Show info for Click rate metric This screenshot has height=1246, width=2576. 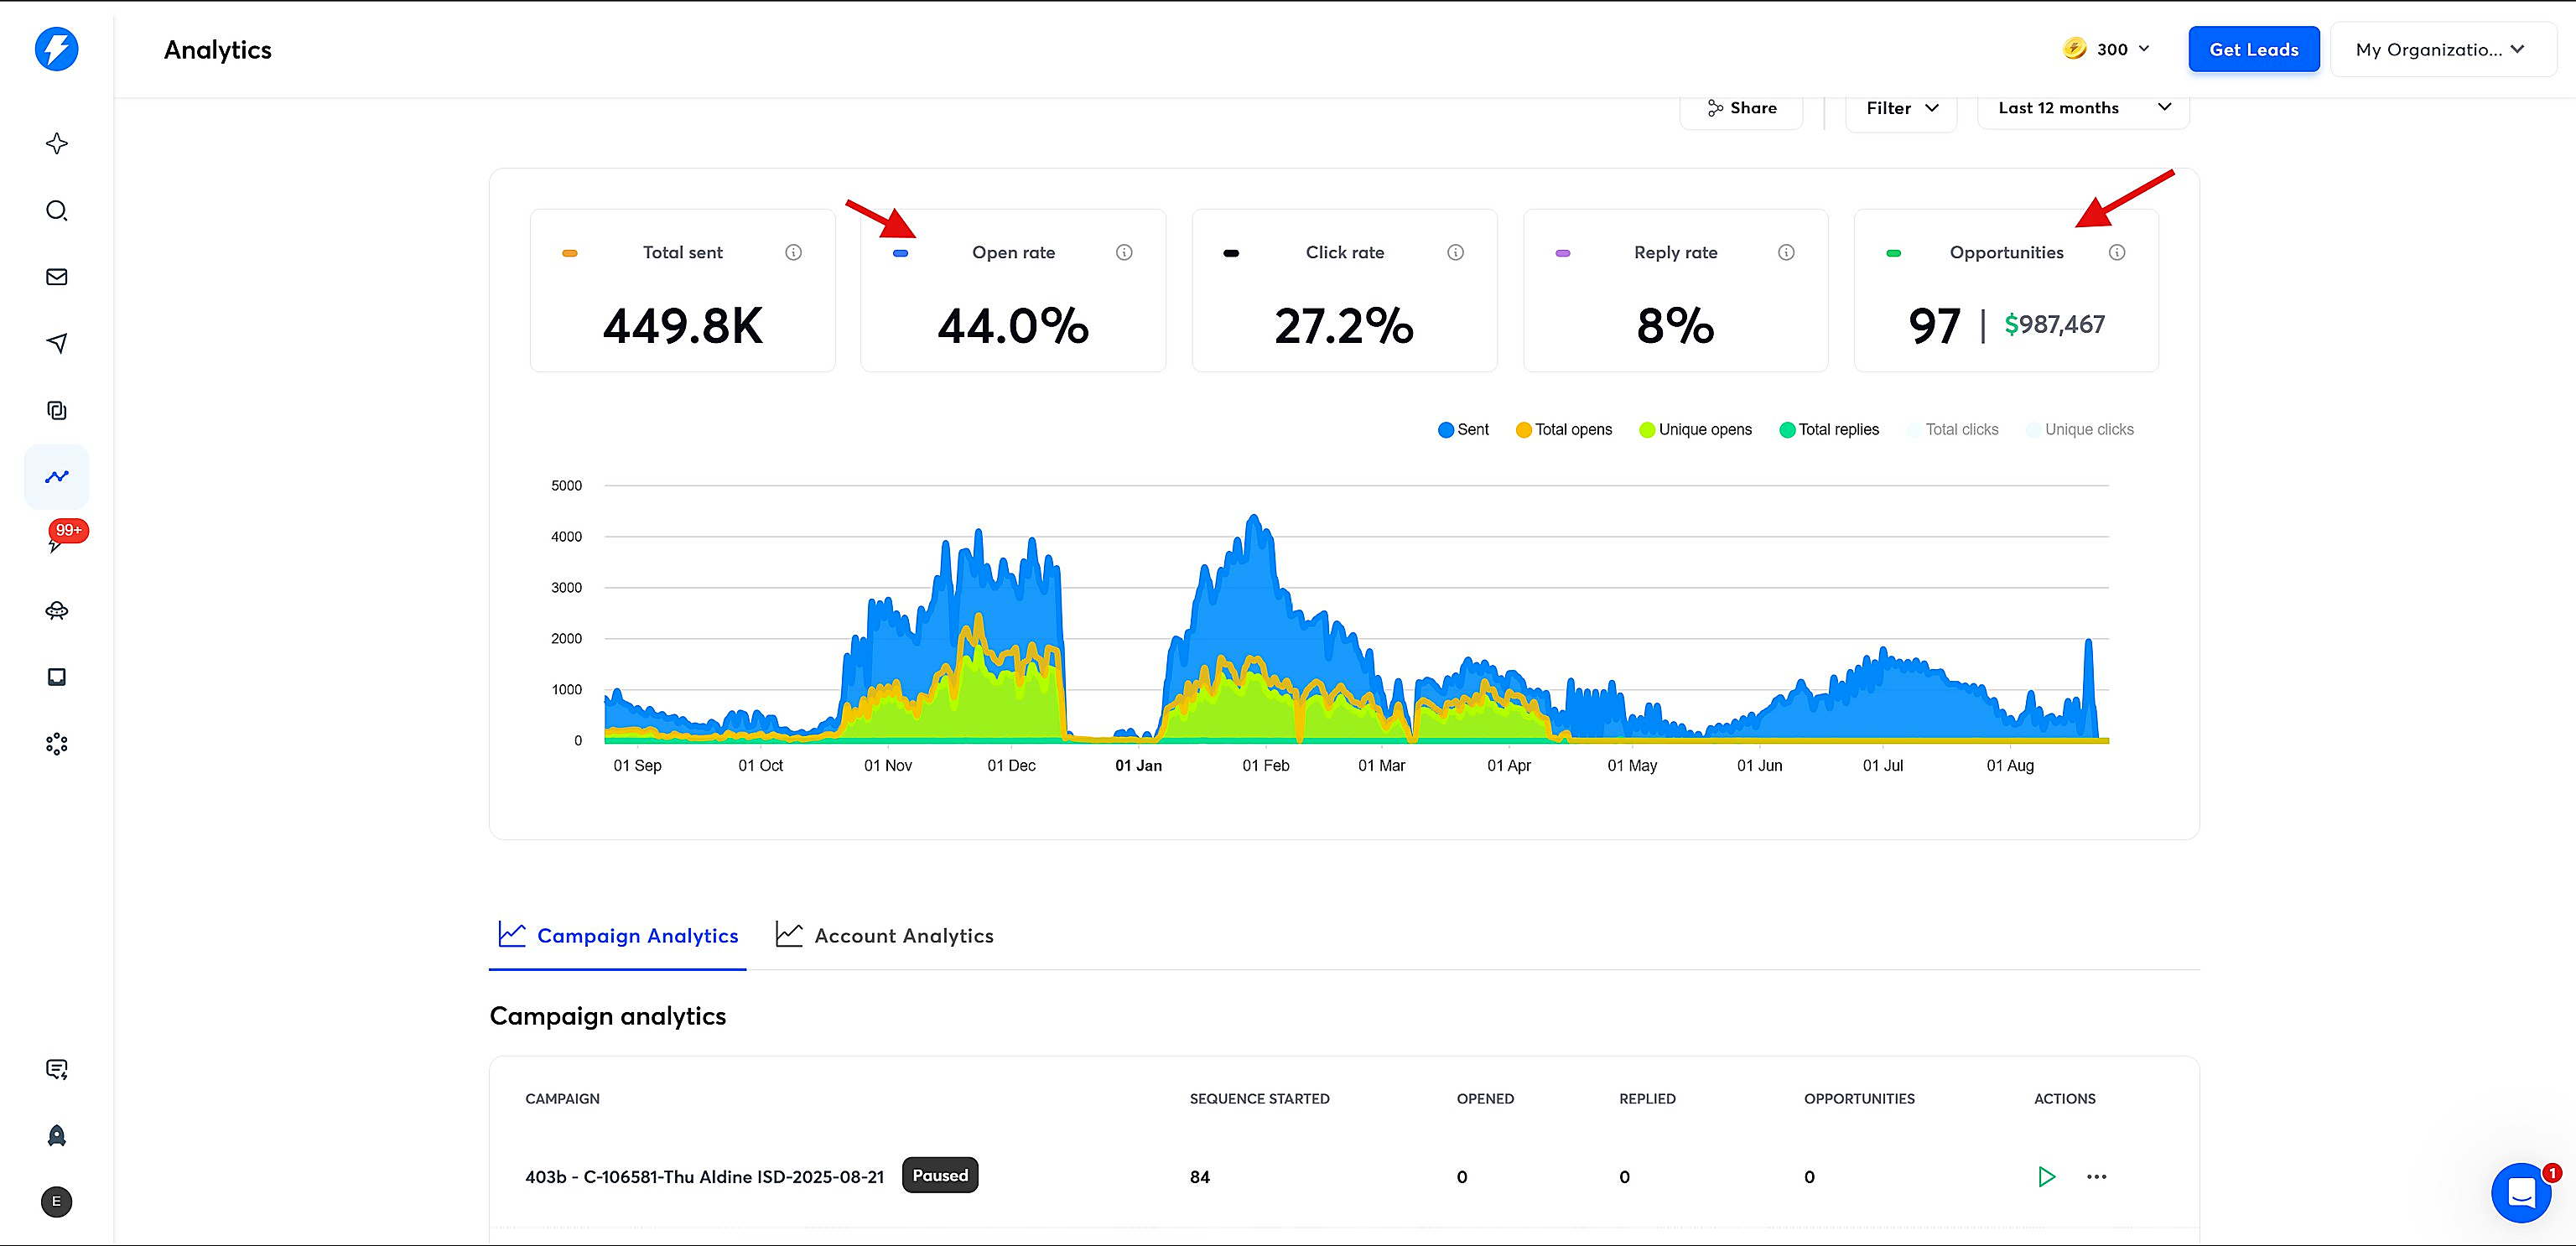click(1455, 252)
